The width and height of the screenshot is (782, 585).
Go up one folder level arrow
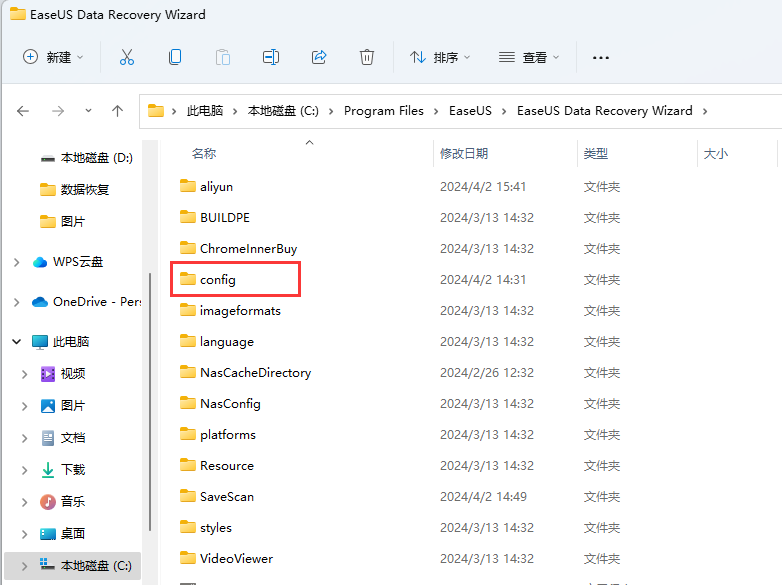pyautogui.click(x=117, y=111)
